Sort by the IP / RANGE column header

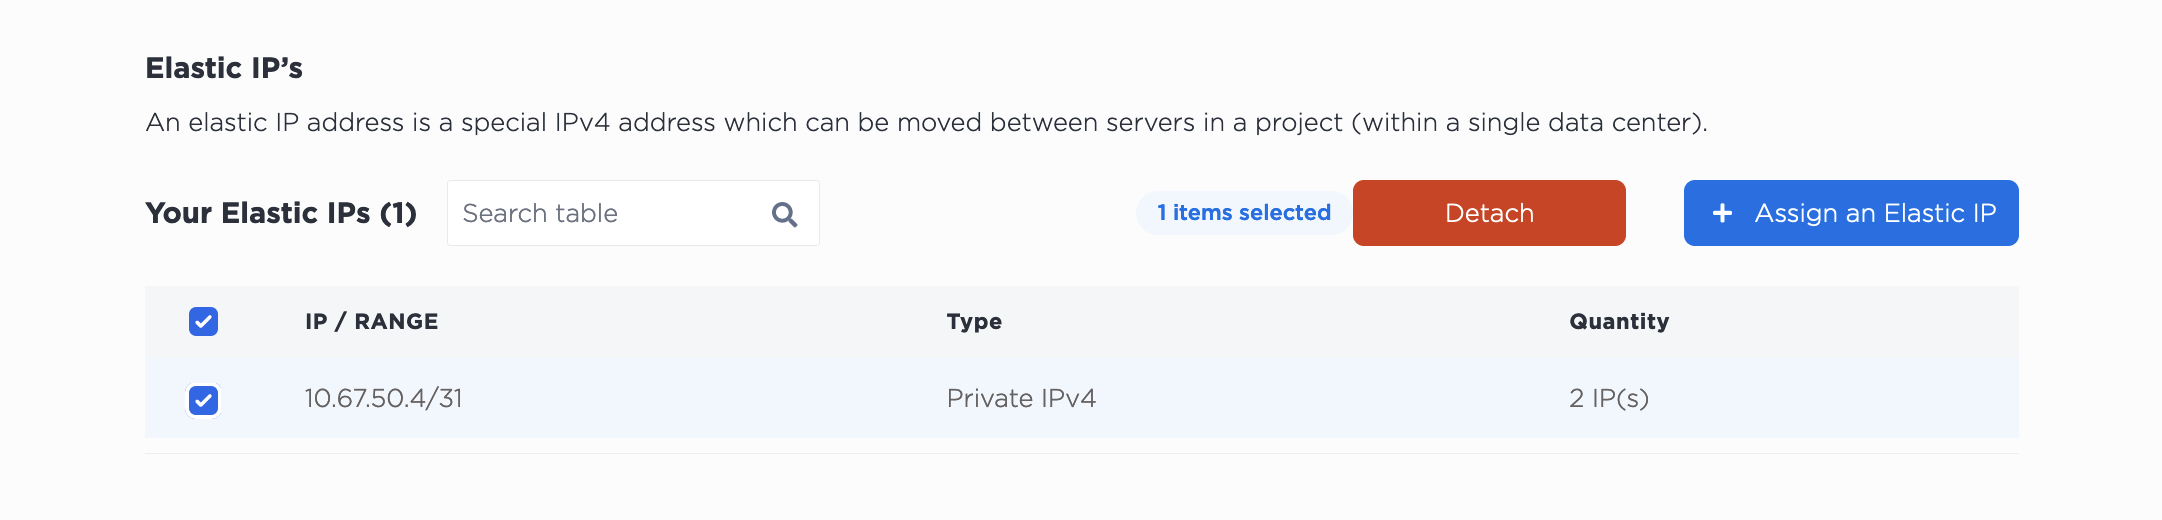(371, 322)
